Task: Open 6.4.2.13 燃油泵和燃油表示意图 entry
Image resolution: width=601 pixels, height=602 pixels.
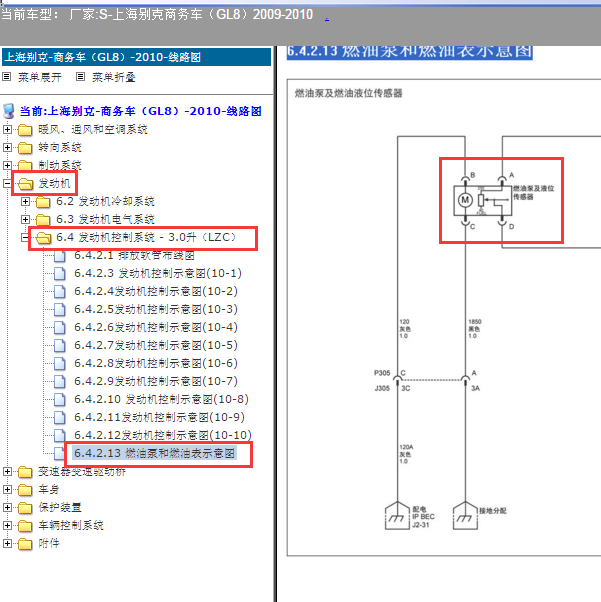Action: [x=154, y=453]
